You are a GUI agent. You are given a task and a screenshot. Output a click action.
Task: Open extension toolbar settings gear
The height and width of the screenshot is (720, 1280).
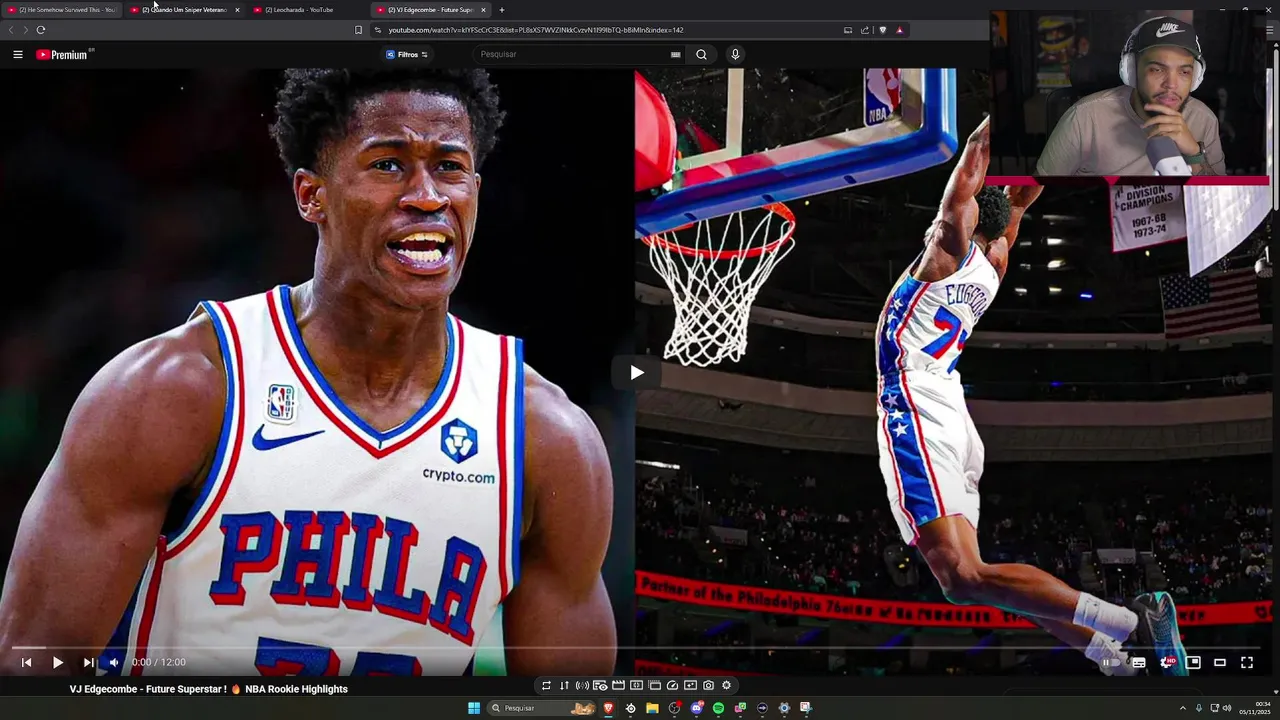726,685
